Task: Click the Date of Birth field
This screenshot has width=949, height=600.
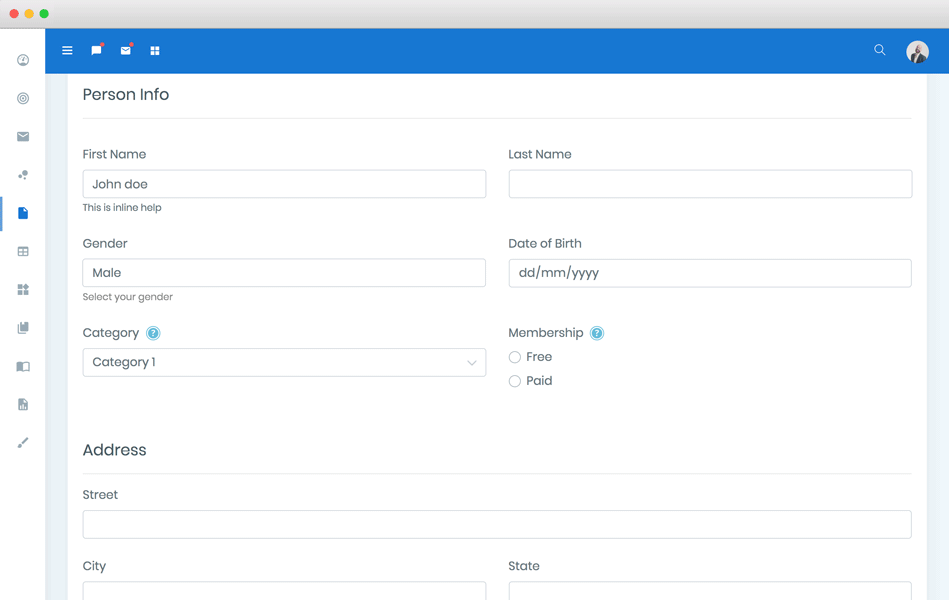Action: 709,273
